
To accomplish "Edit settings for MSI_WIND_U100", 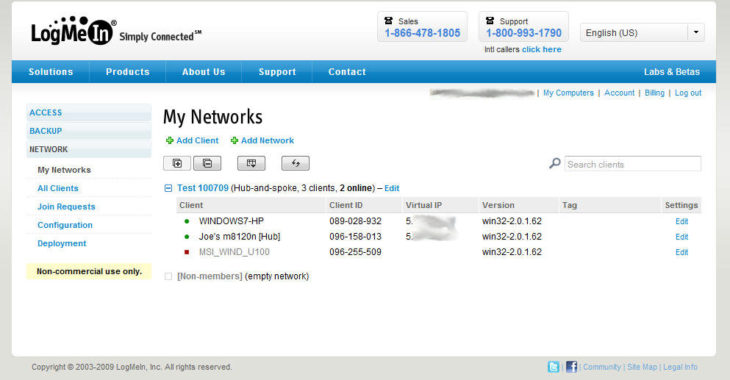I will pyautogui.click(x=682, y=252).
